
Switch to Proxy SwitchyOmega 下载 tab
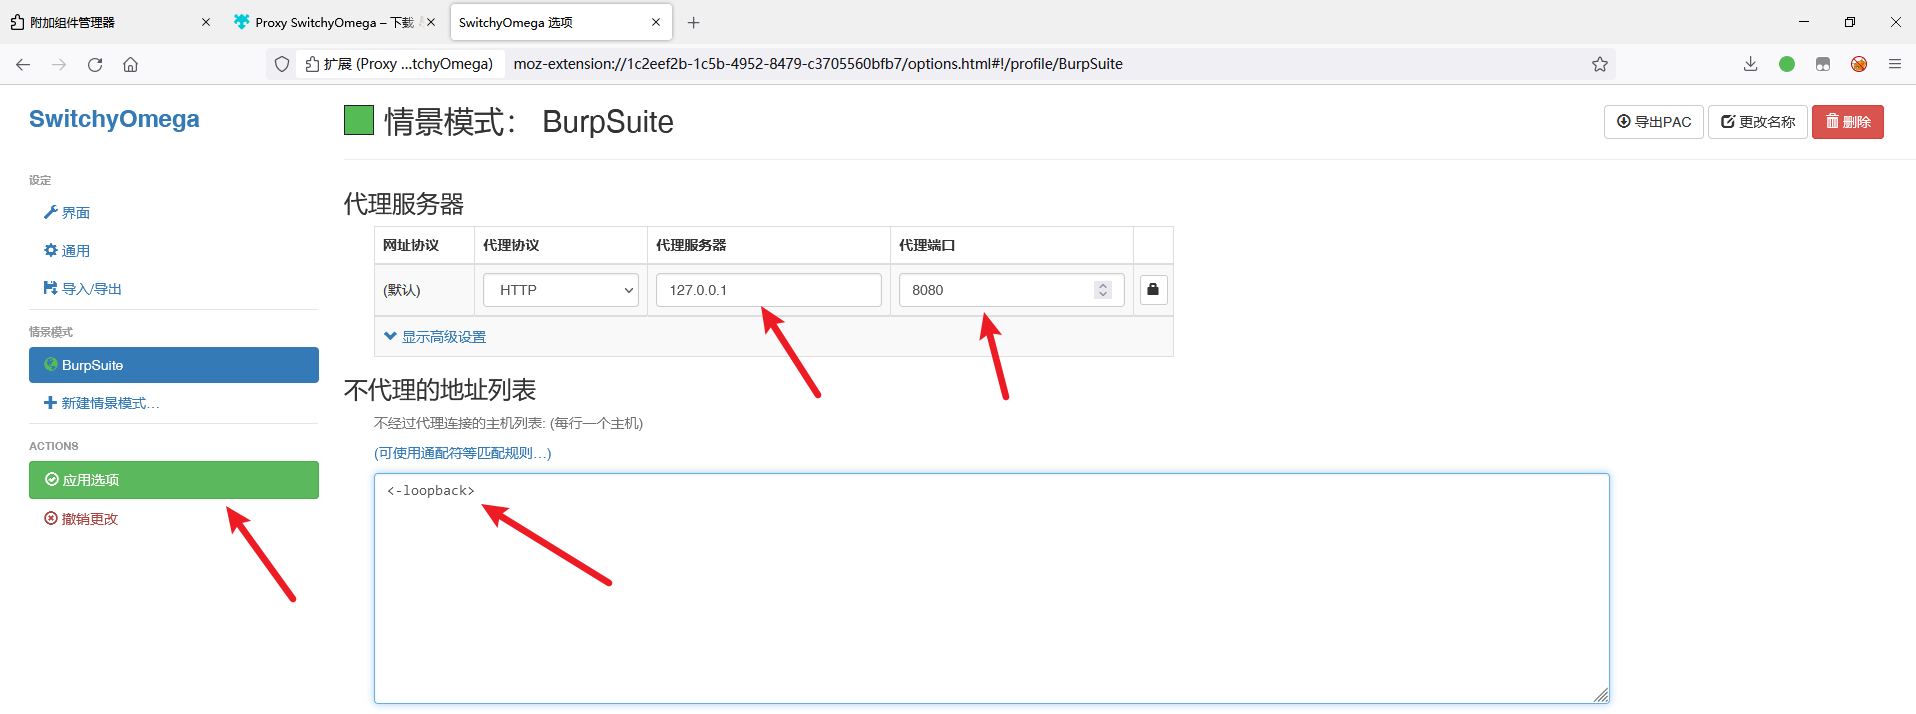pos(334,22)
